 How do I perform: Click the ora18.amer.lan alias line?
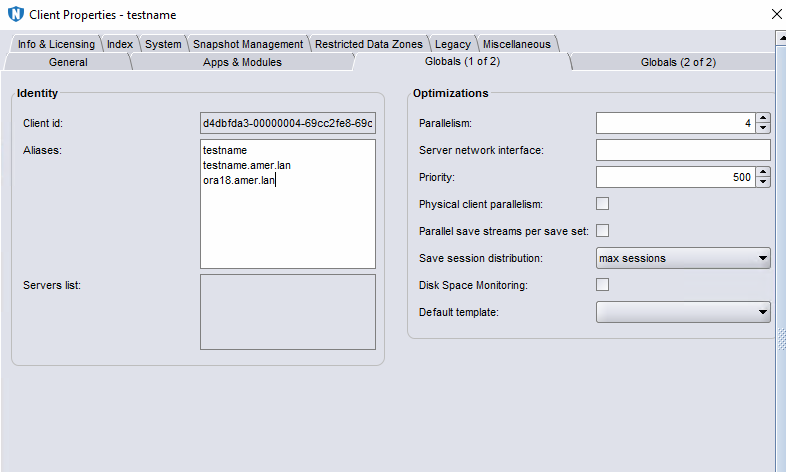point(239,180)
